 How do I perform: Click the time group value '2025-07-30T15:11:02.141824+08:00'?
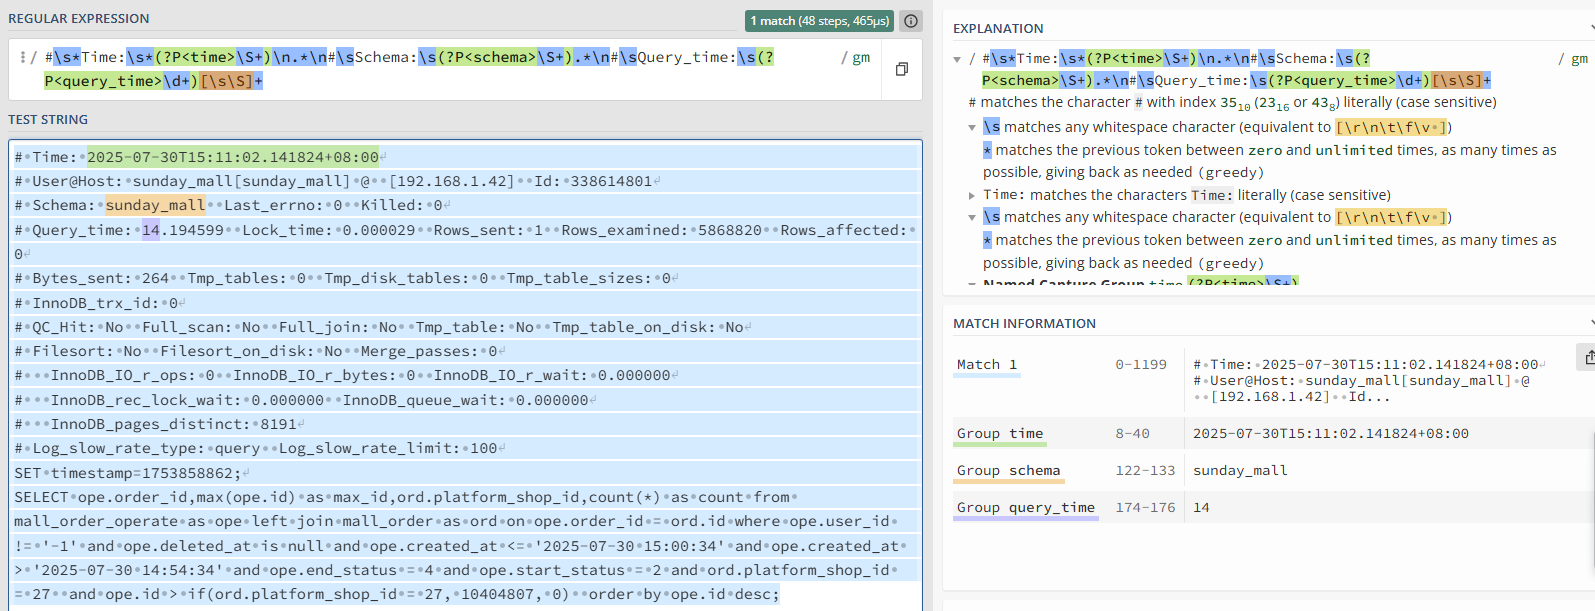pyautogui.click(x=1331, y=434)
